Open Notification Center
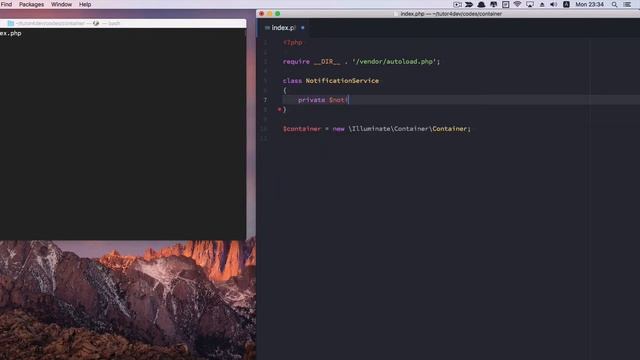This screenshot has width=640, height=360. [x=627, y=4]
